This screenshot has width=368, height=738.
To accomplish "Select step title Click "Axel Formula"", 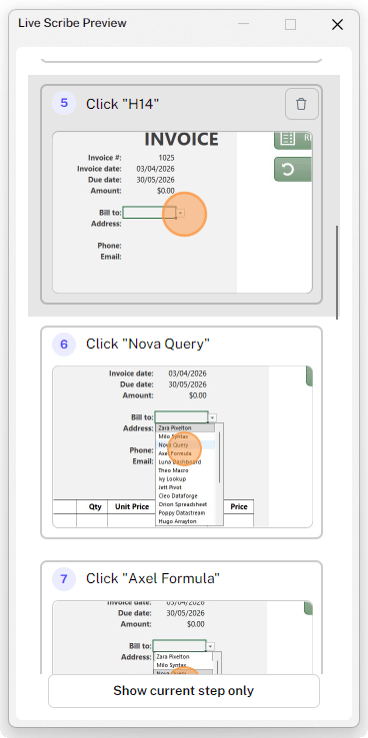I will pyautogui.click(x=153, y=578).
